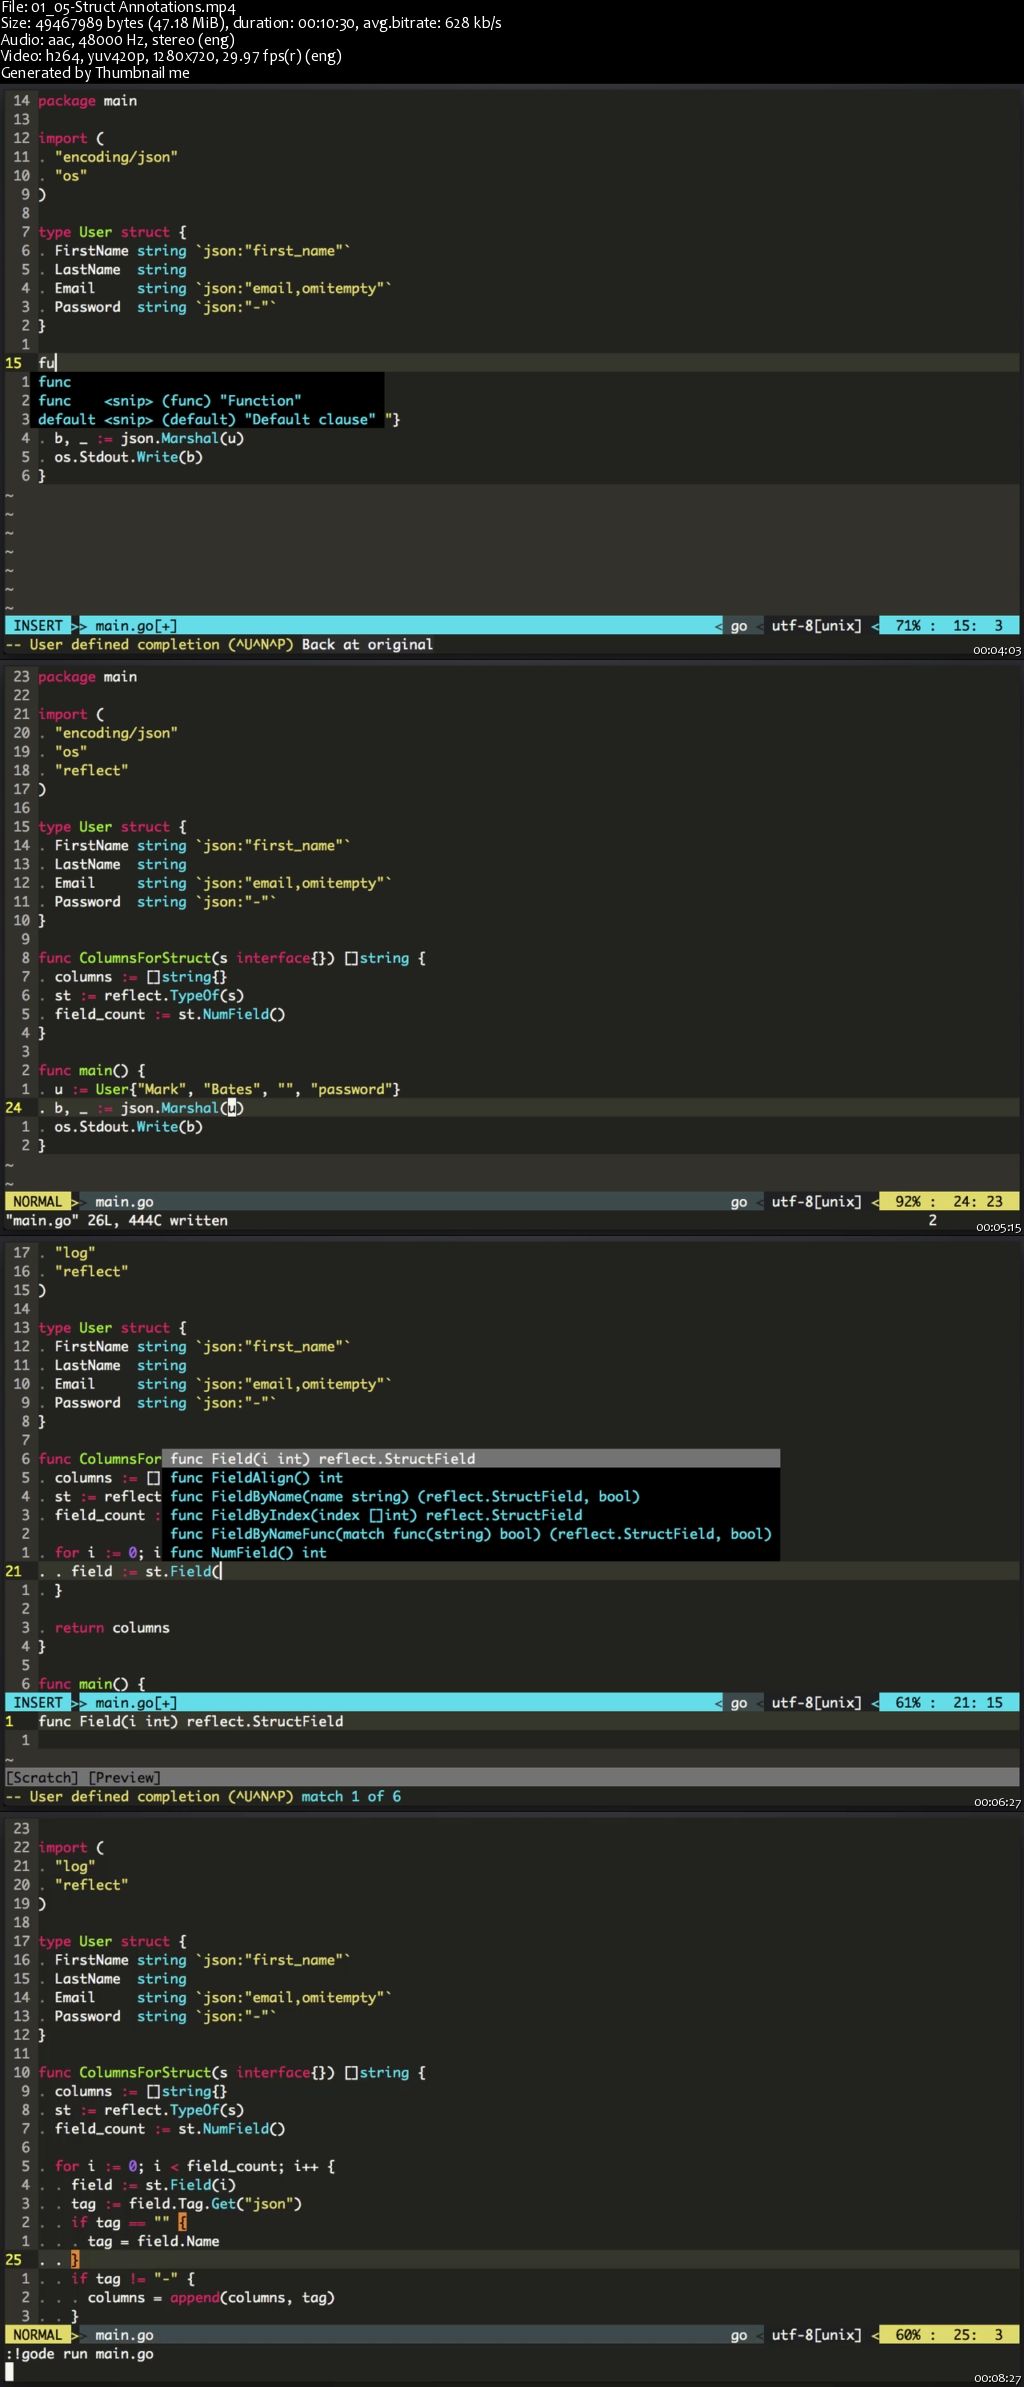Click the 'tag = field.Name' assignment line

coord(153,2242)
